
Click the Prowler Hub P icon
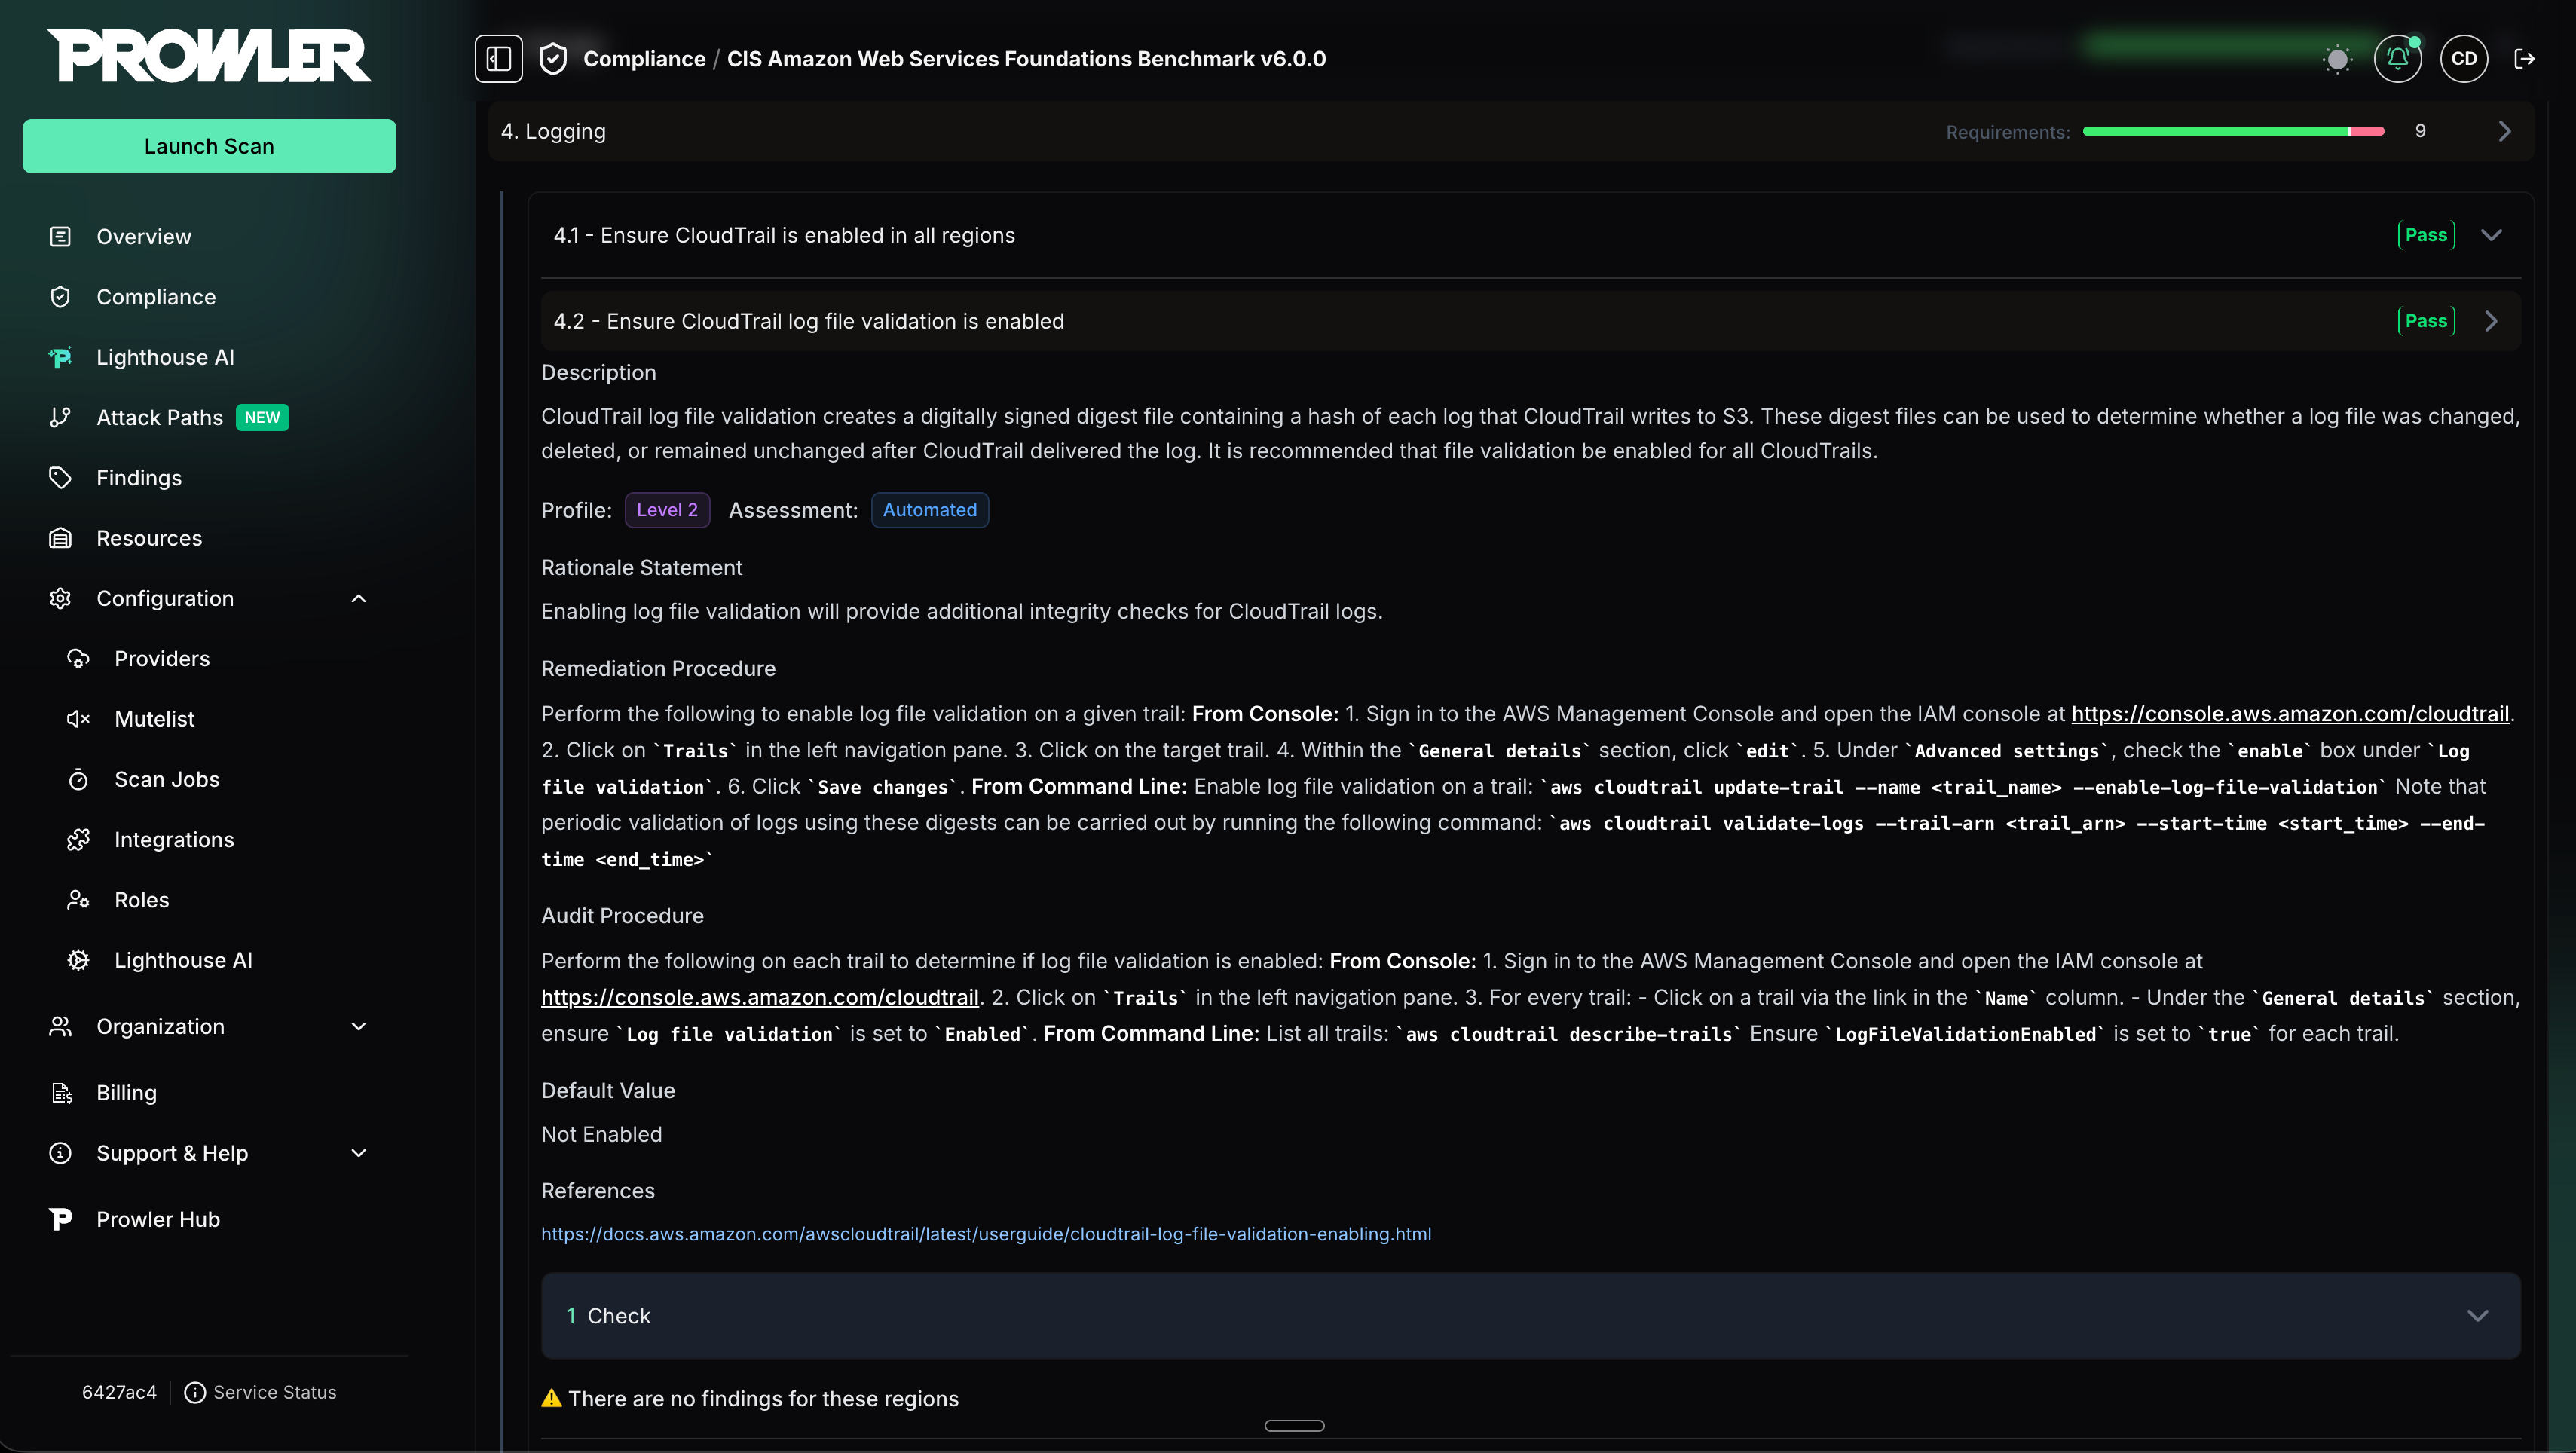60,1219
